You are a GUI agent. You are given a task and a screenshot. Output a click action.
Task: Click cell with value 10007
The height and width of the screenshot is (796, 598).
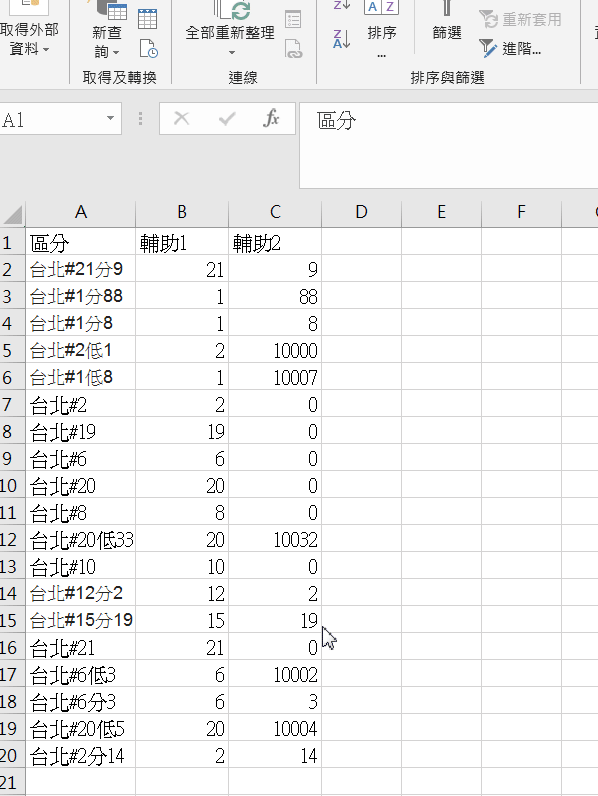pos(275,377)
